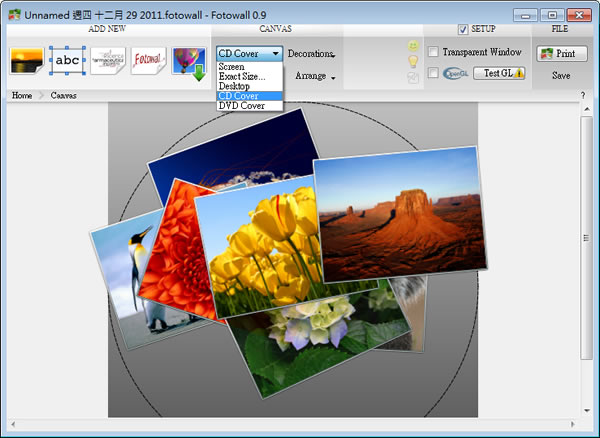
Task: Click the Save button
Action: tap(561, 76)
